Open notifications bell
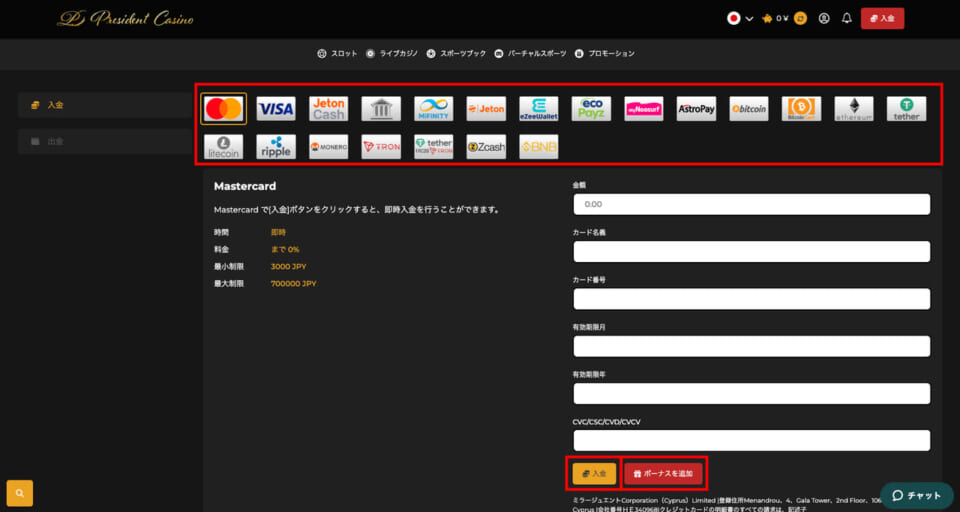 point(847,18)
